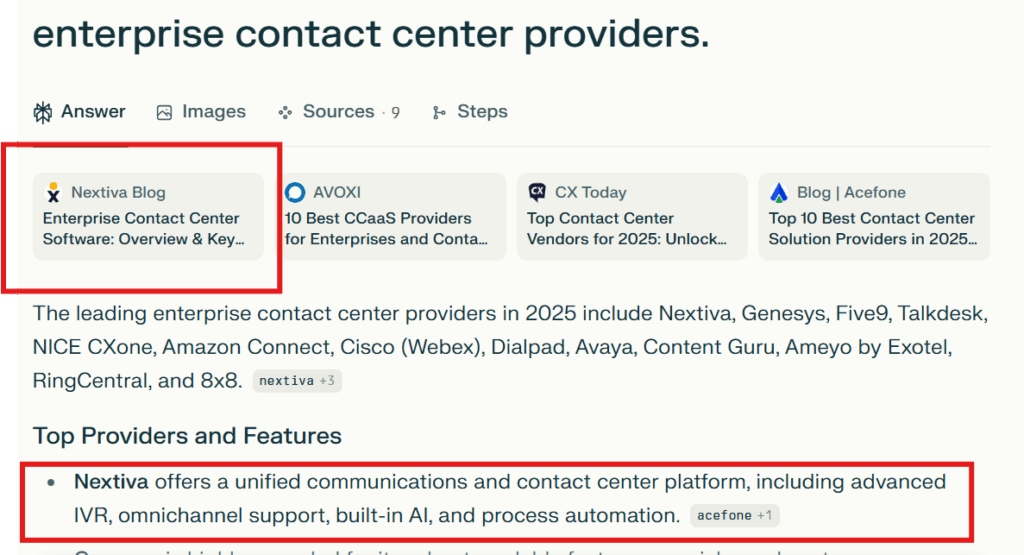Open the Nextiva Blog source card
The width and height of the screenshot is (1024, 555).
click(148, 216)
